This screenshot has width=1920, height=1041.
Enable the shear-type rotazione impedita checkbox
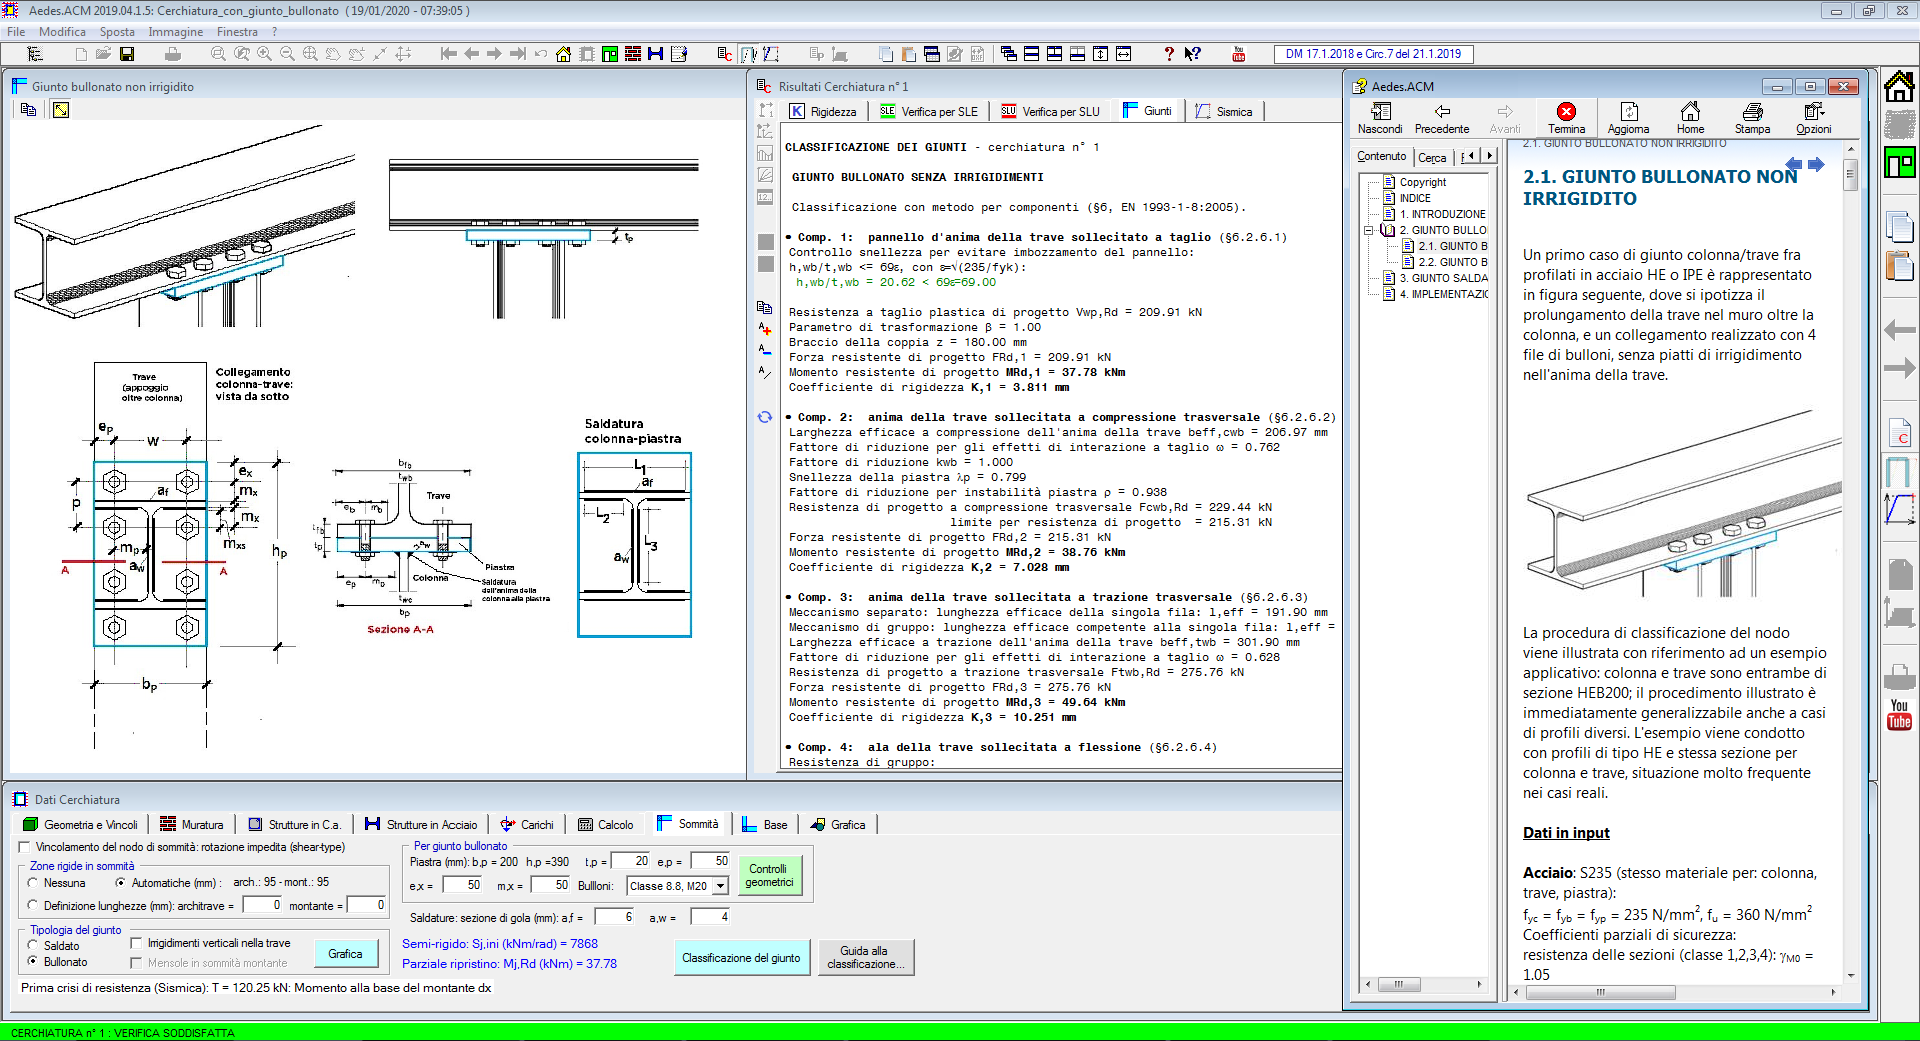[25, 847]
